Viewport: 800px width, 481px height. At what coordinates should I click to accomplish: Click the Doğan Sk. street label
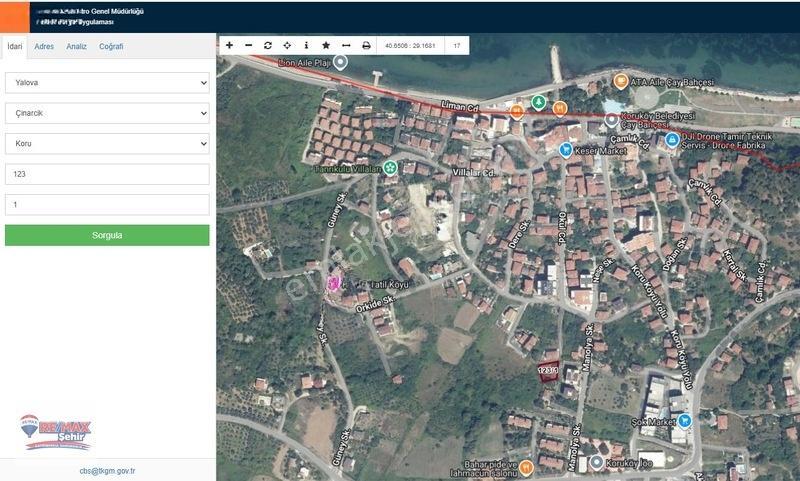pos(673,254)
